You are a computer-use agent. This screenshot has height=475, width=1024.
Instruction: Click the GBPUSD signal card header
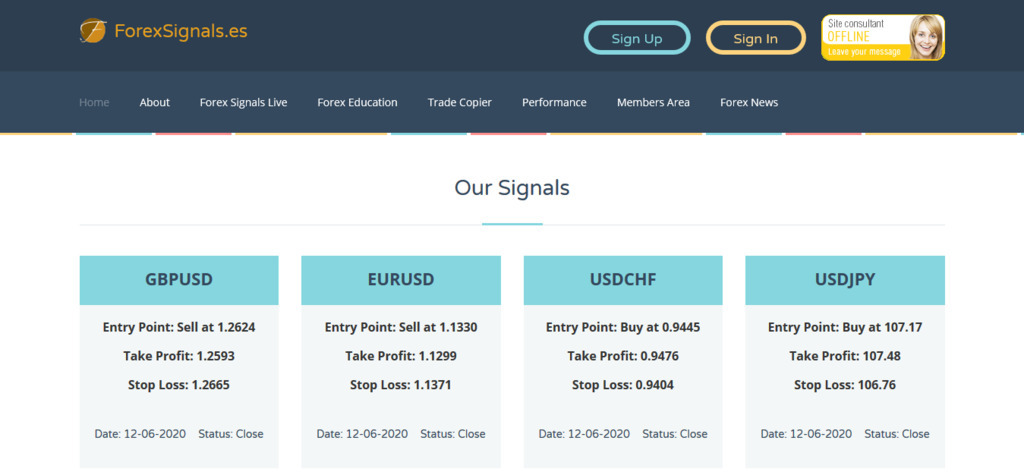click(x=179, y=280)
